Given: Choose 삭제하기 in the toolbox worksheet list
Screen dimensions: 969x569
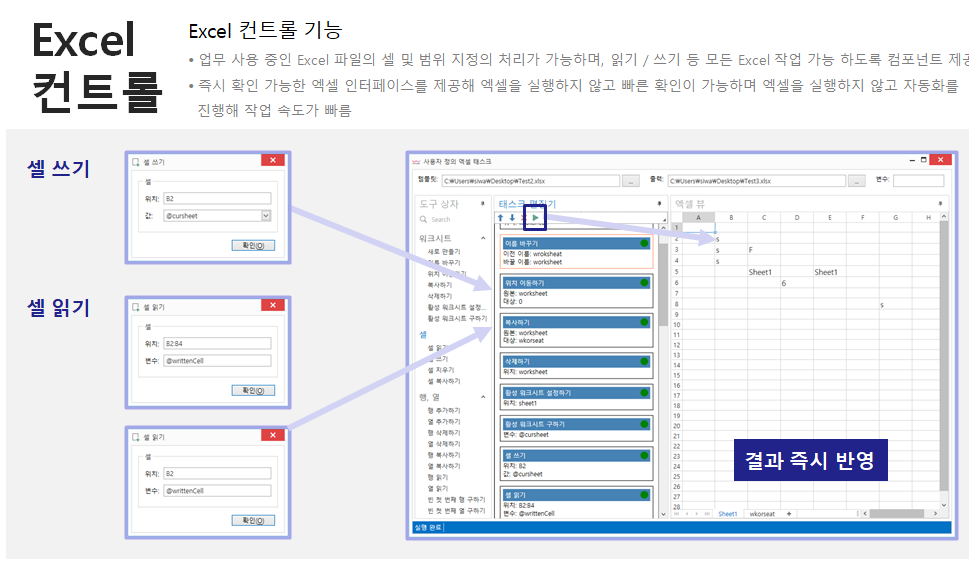Looking at the screenshot, I should 440,296.
